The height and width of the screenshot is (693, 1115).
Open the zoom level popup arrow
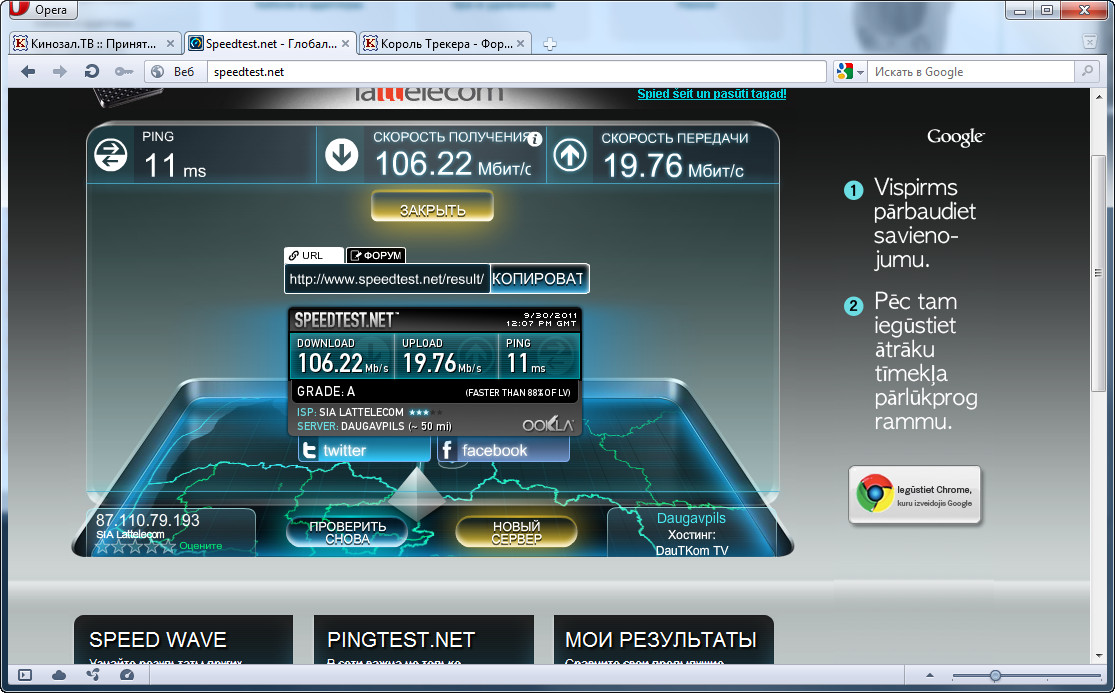(929, 675)
